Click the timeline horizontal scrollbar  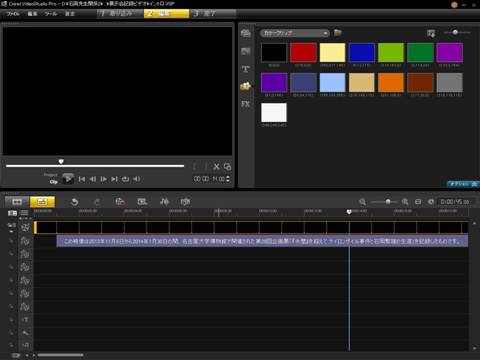(60, 355)
